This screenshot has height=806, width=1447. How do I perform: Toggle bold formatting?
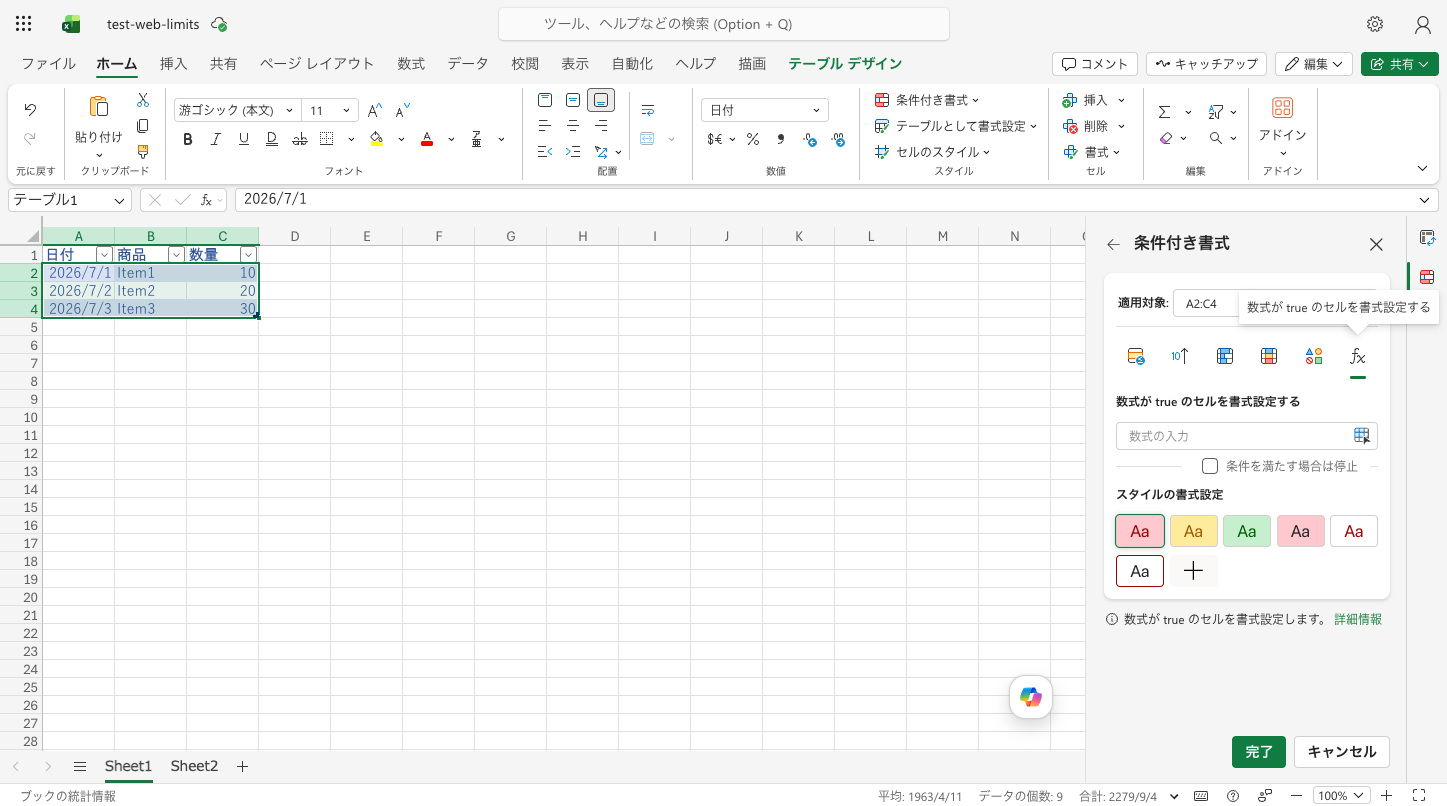click(x=187, y=139)
